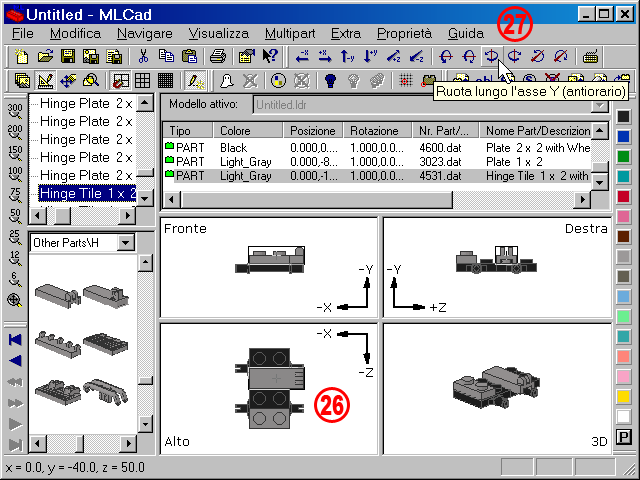The height and width of the screenshot is (480, 640).
Task: Copy the selected part
Action: tap(166, 56)
